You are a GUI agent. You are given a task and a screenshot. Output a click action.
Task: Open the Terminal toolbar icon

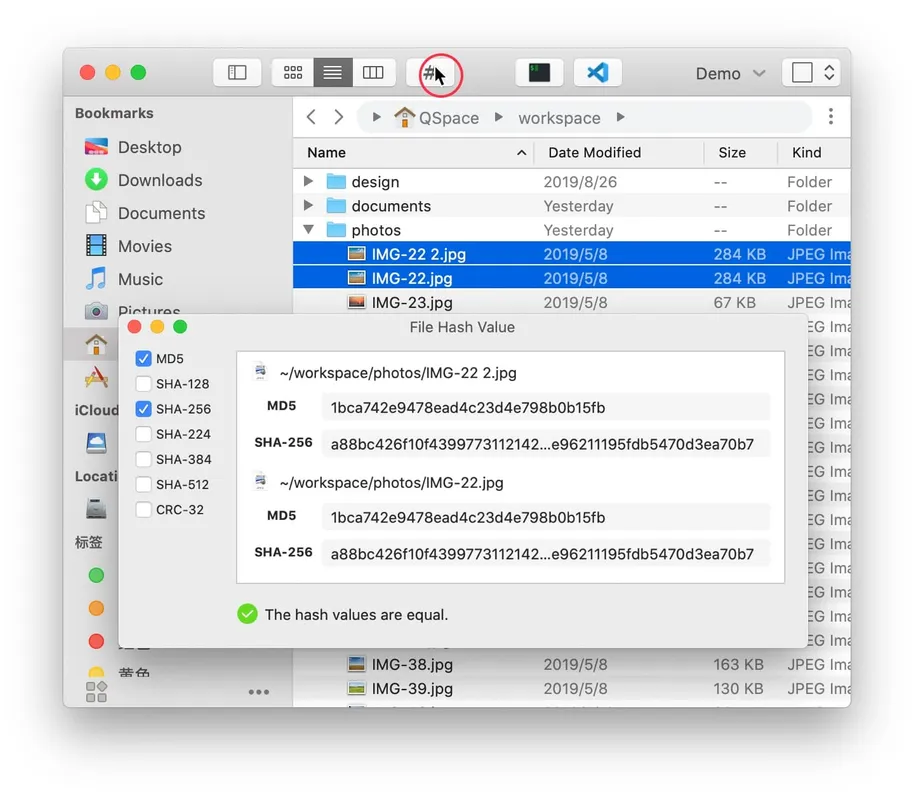pyautogui.click(x=539, y=73)
